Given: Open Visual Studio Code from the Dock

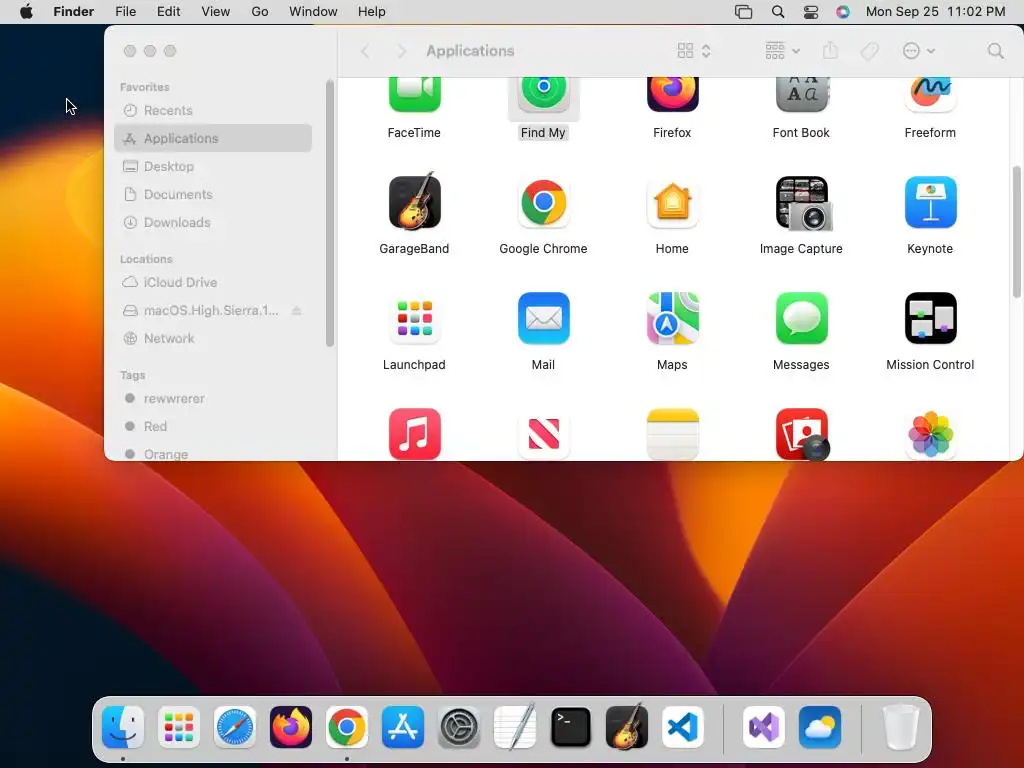Looking at the screenshot, I should click(682, 727).
